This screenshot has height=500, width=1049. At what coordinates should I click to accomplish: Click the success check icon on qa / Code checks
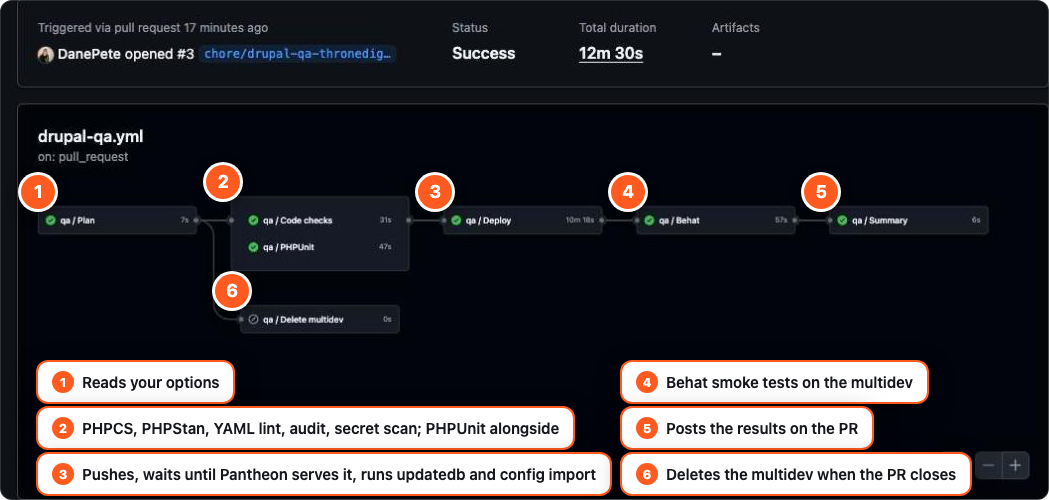(x=253, y=220)
